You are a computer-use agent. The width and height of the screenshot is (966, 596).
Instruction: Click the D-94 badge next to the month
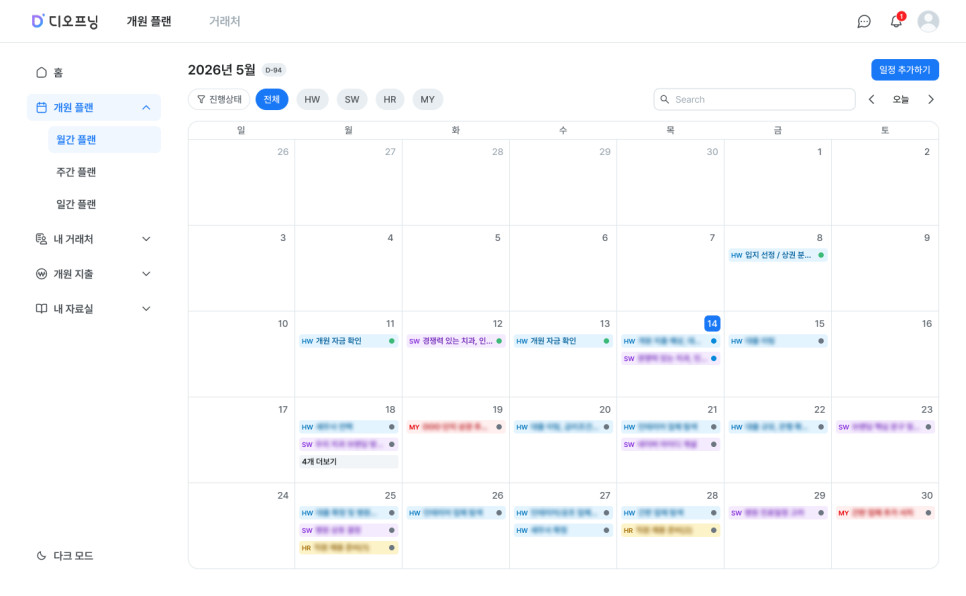tap(274, 70)
